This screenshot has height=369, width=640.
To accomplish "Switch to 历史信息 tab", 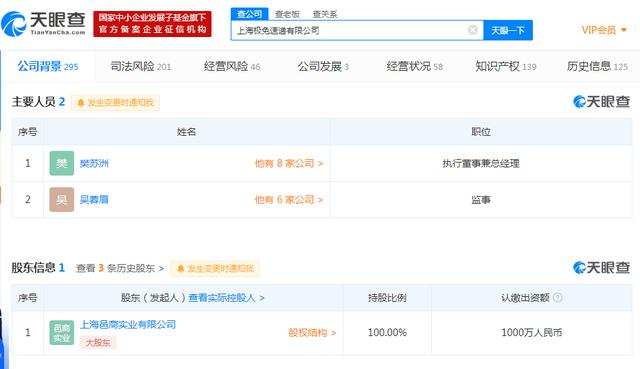I will [x=597, y=66].
